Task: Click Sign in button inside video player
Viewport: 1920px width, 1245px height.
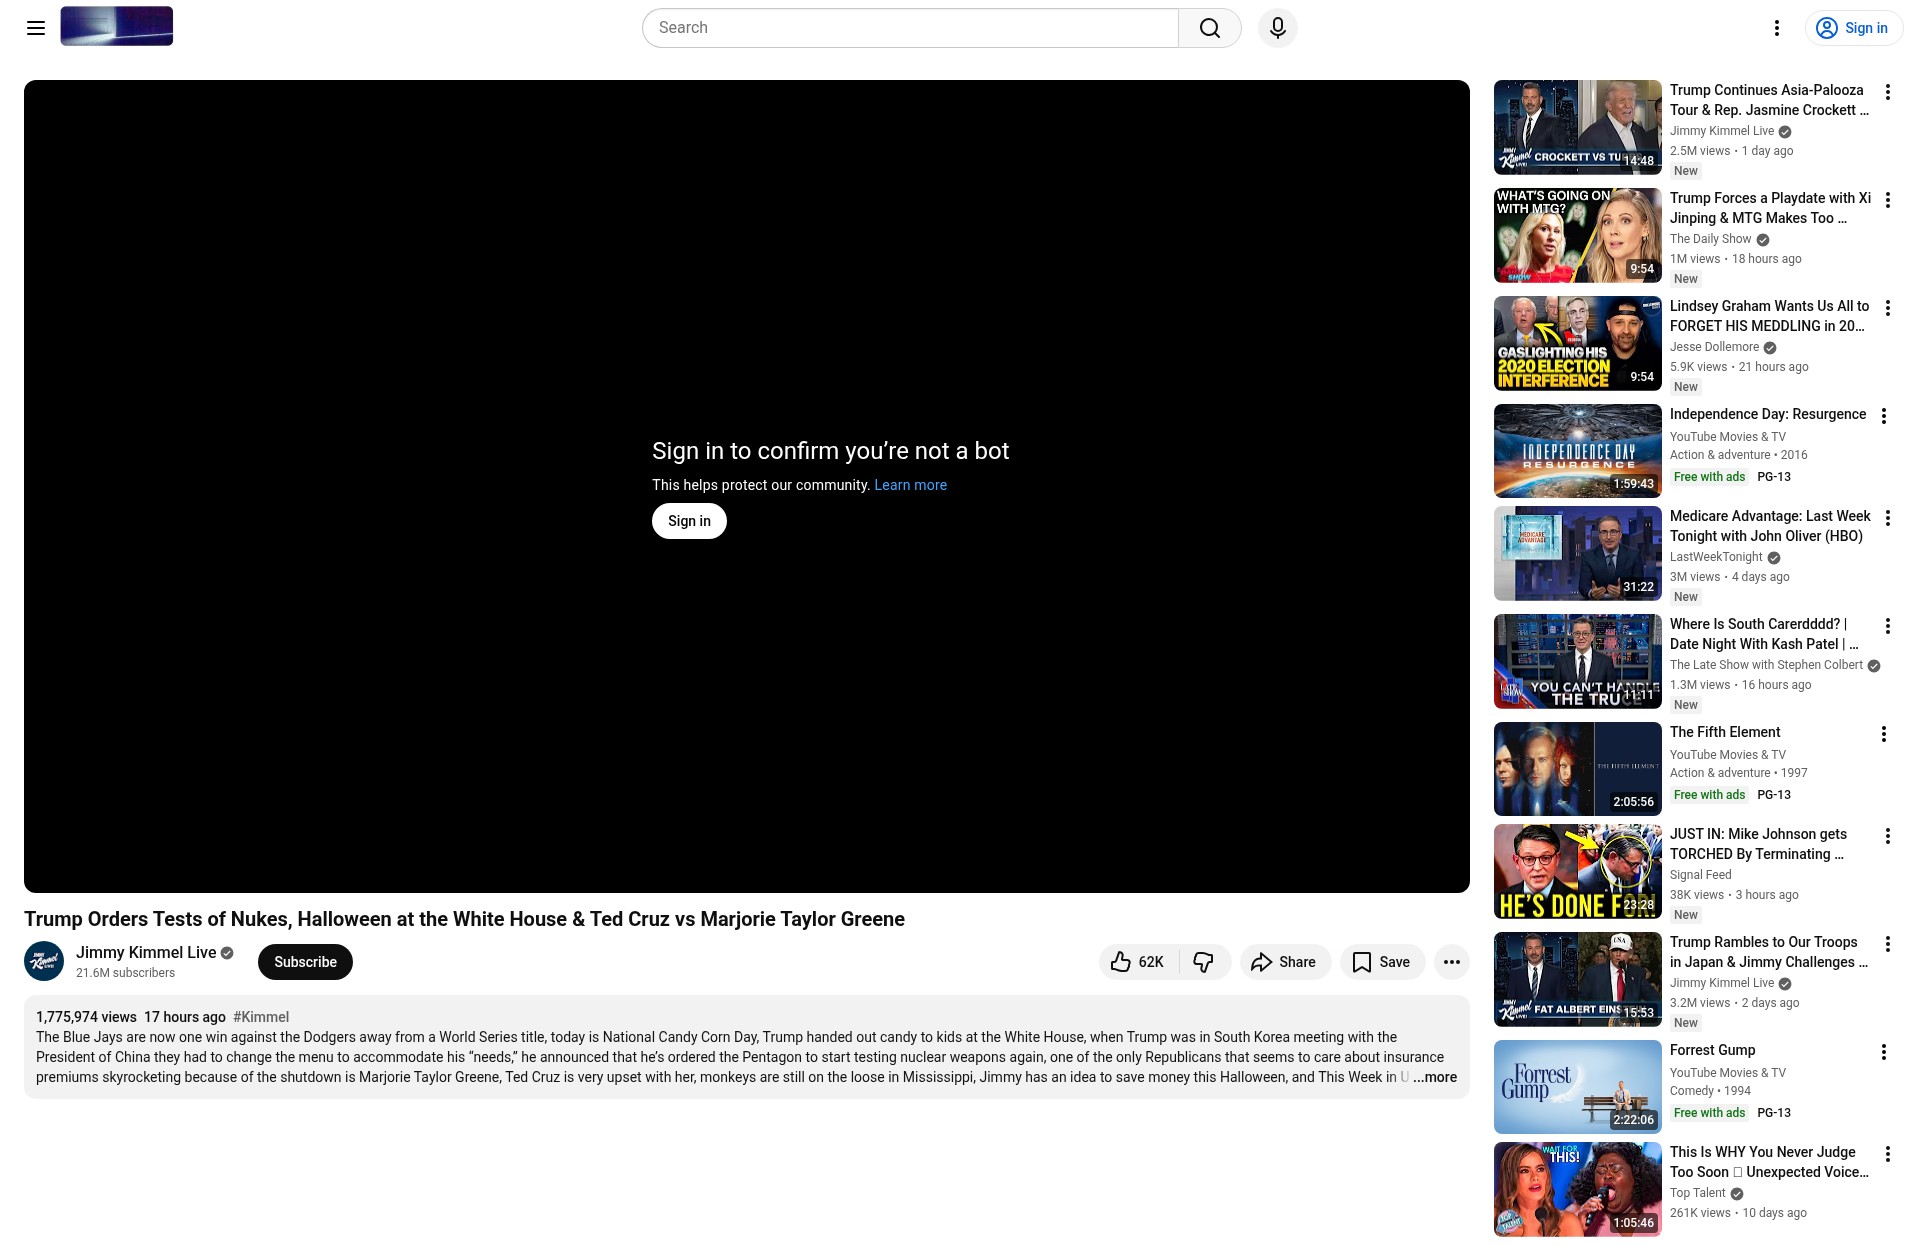Action: [689, 521]
